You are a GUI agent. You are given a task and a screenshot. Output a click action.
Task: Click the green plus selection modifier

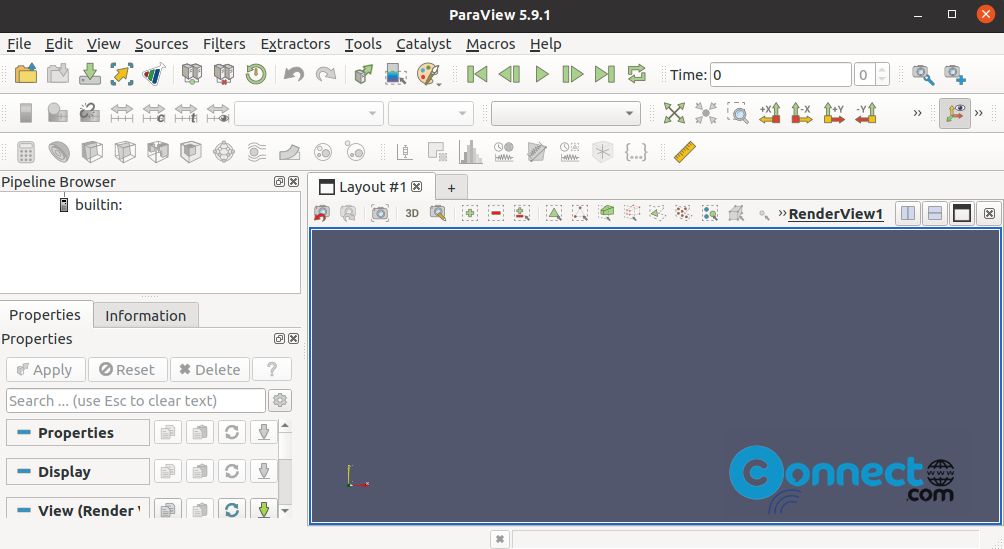tap(470, 213)
